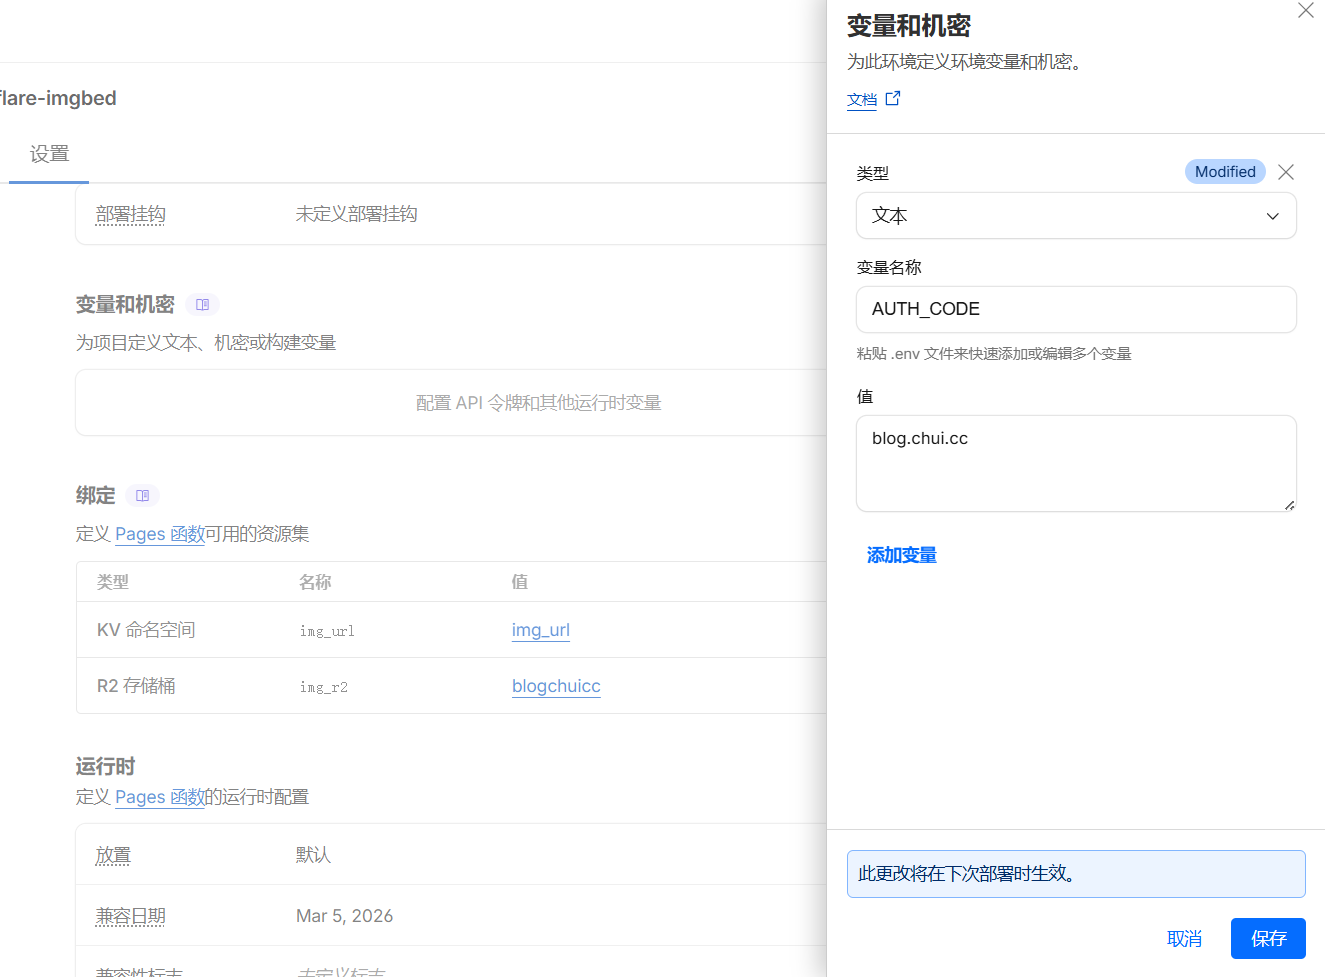
Task: Open the blogchuicc R2 bucket link
Action: click(x=556, y=686)
